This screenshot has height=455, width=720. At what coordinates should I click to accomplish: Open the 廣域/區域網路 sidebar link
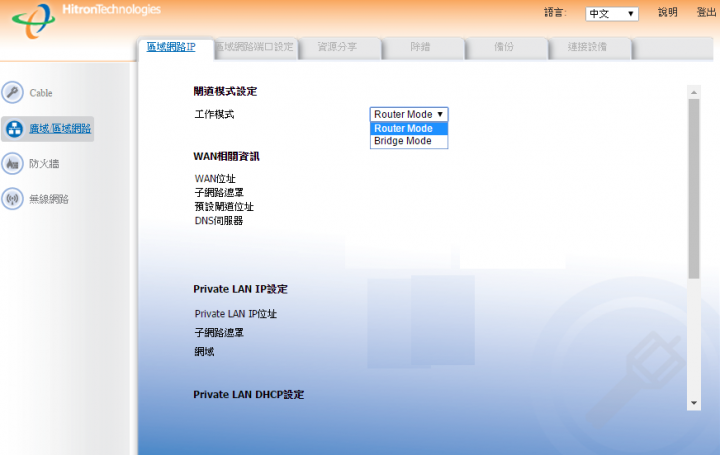[x=60, y=129]
